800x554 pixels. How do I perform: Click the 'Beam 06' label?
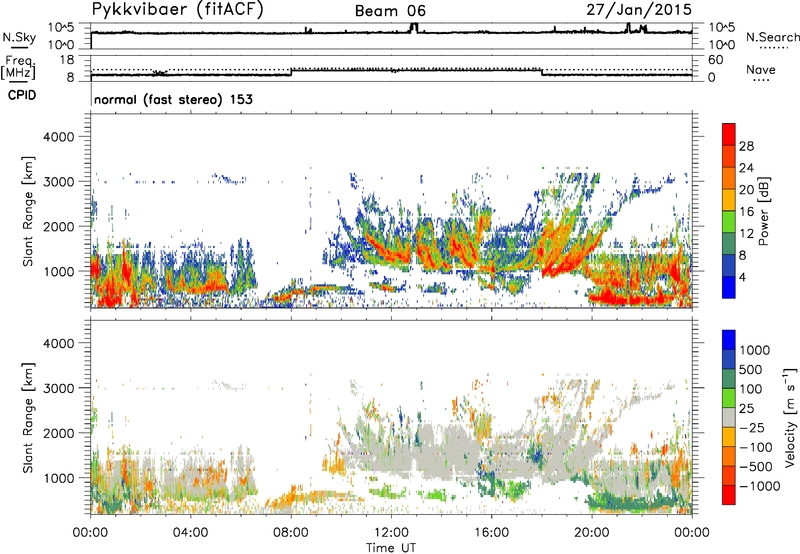click(x=390, y=11)
